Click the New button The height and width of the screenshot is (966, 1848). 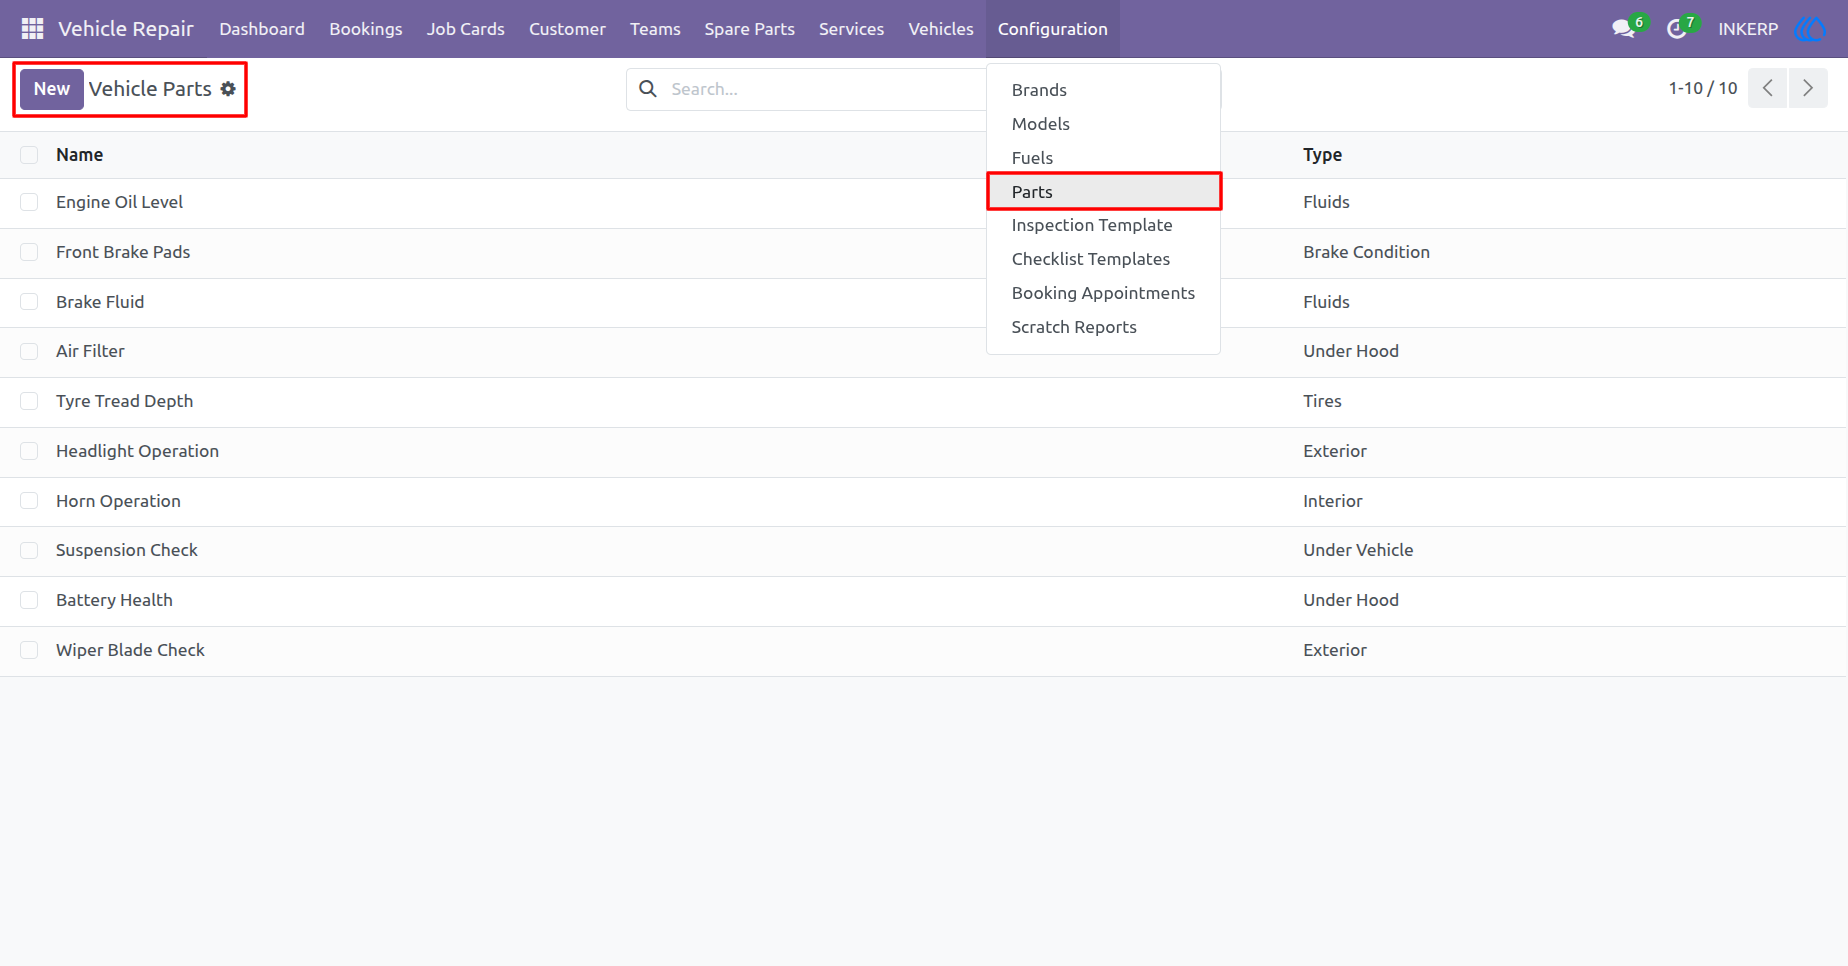click(x=52, y=89)
